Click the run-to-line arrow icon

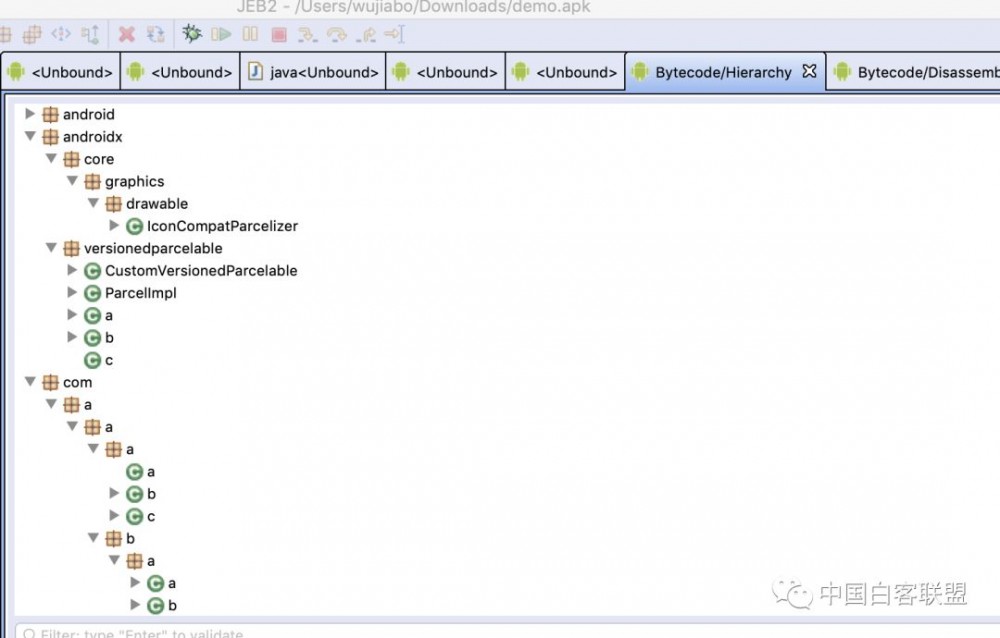coord(395,34)
